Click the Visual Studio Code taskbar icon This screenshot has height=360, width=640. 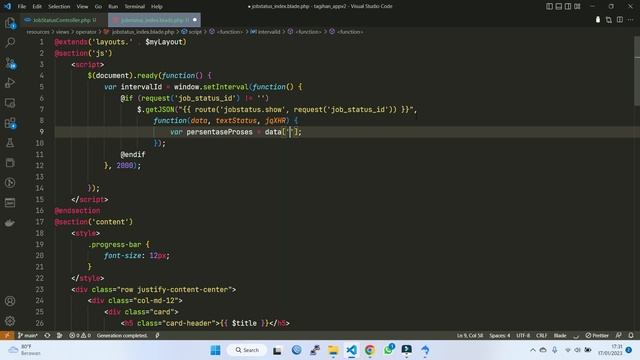pos(351,350)
